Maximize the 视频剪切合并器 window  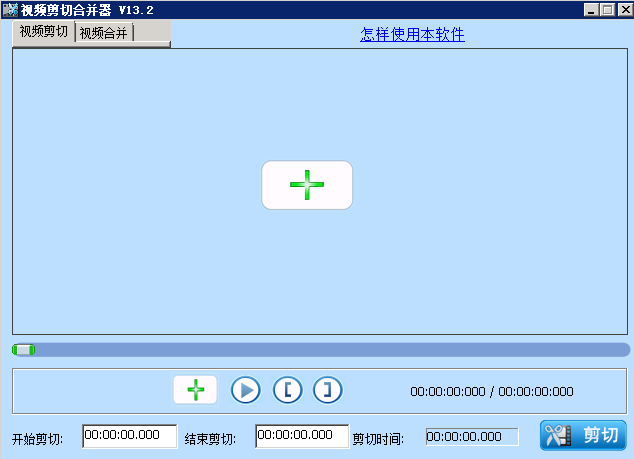(x=608, y=9)
